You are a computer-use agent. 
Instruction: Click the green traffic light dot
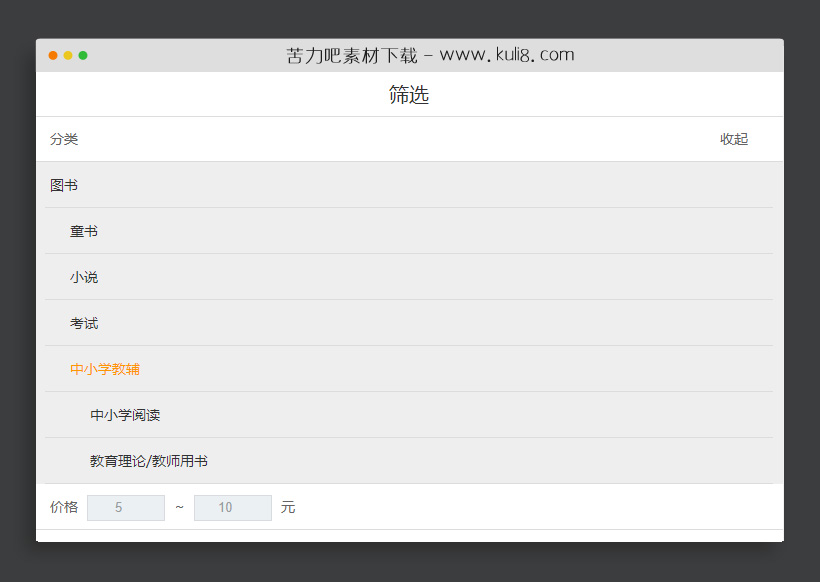[x=84, y=56]
